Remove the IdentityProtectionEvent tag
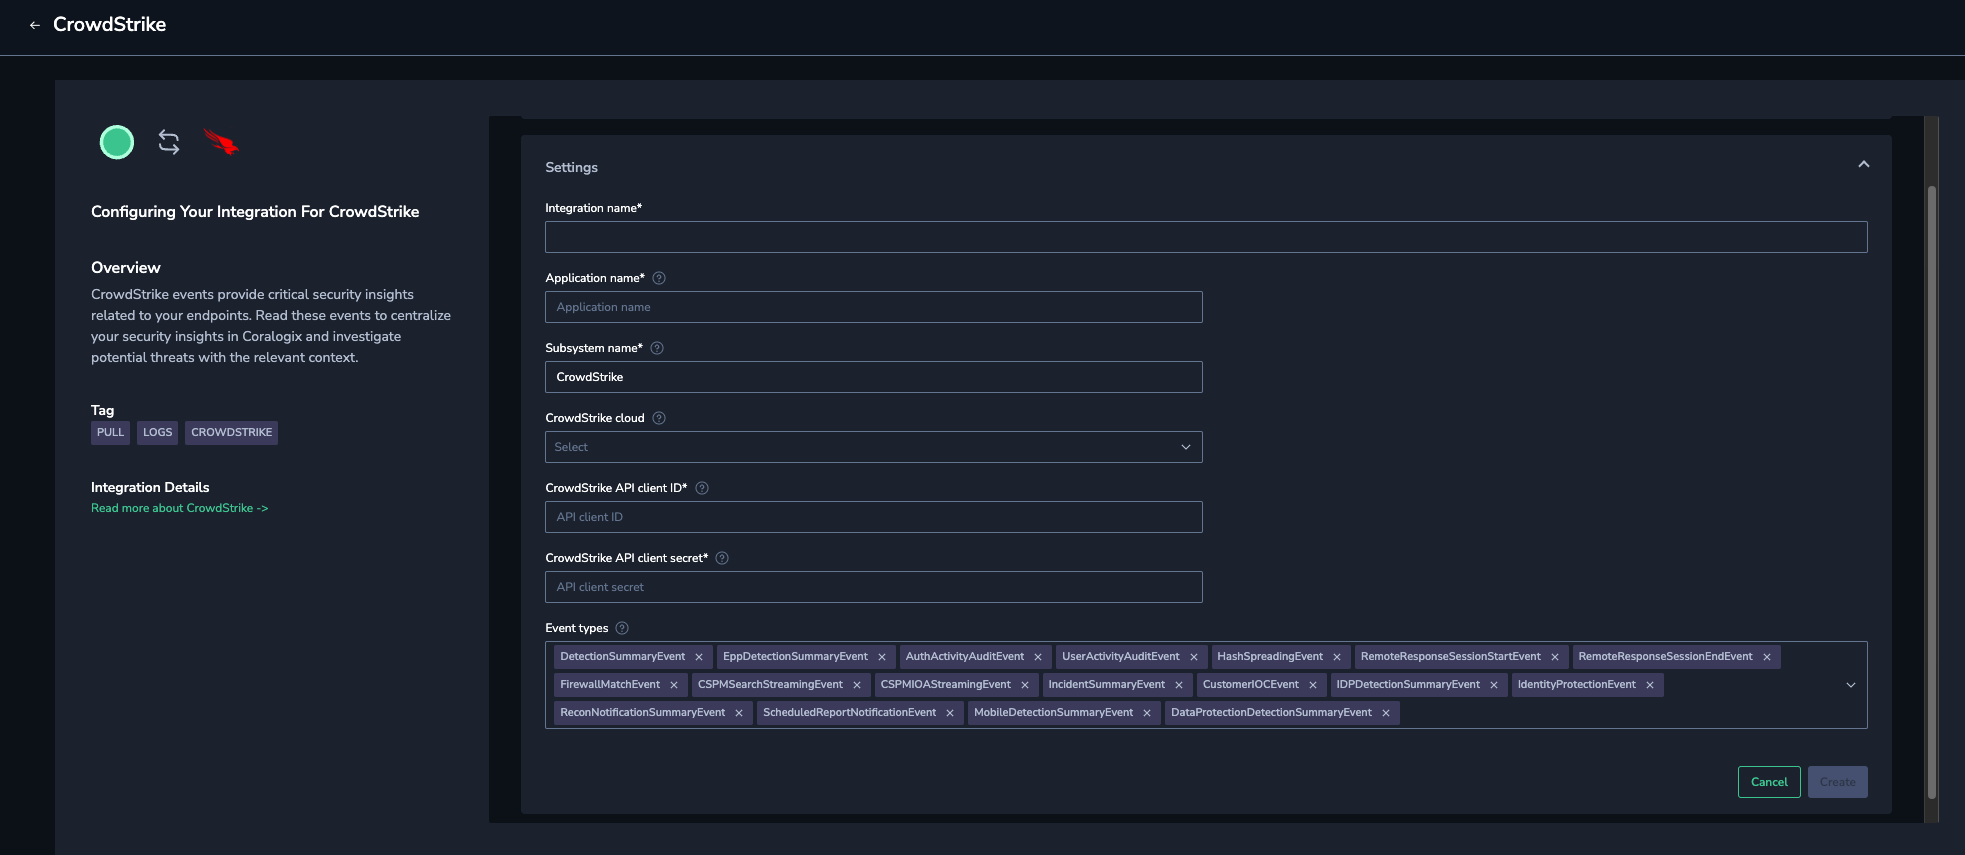This screenshot has height=855, width=1965. coord(1650,685)
